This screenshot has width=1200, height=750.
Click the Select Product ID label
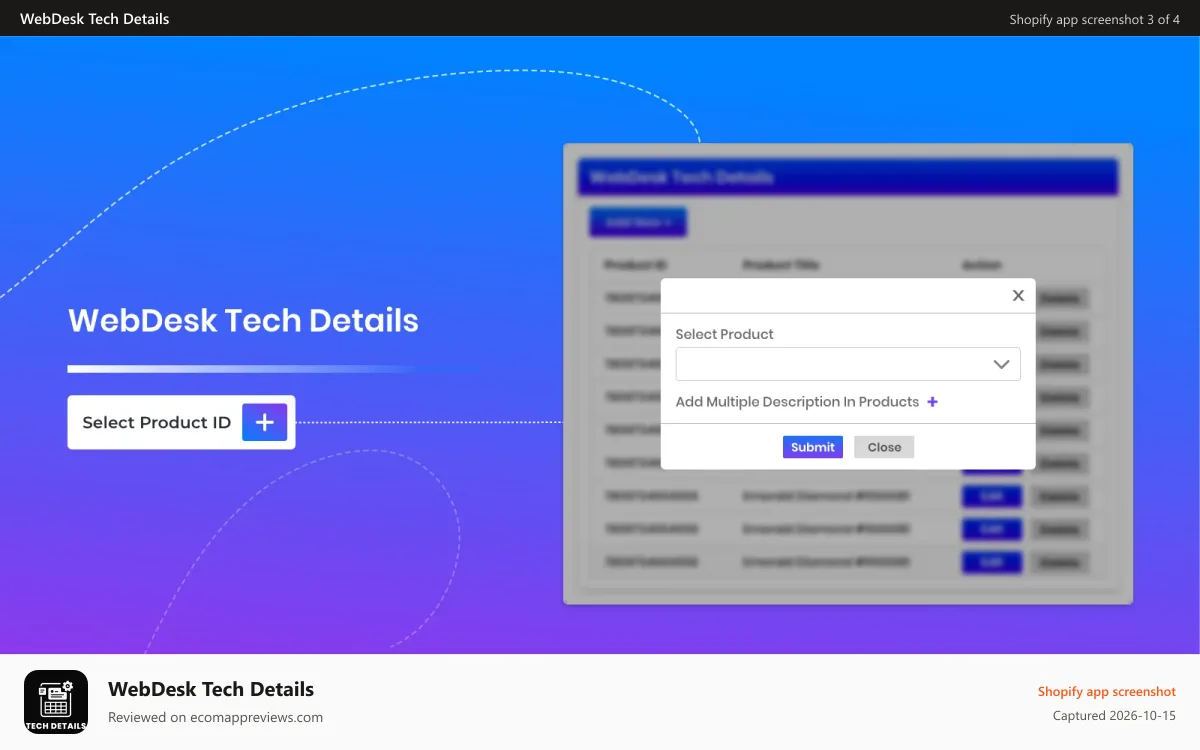point(157,422)
